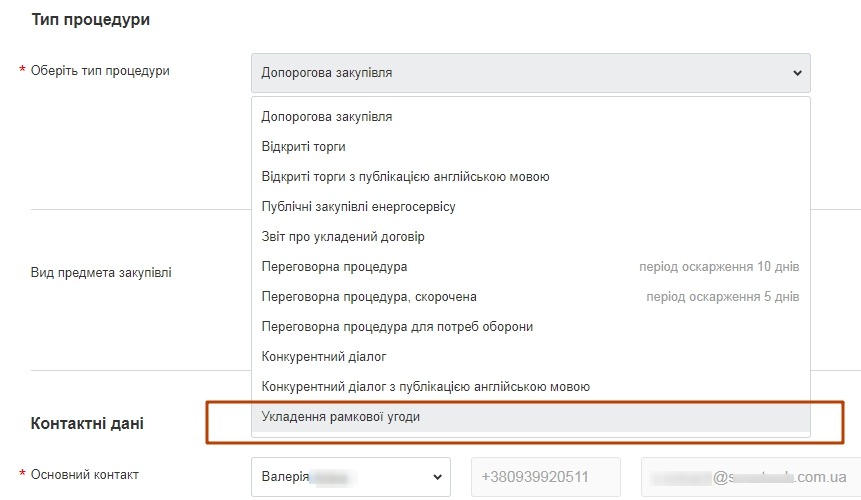Choose 'Конкурентний діалог з публікацією англійською мовою'

click(425, 387)
